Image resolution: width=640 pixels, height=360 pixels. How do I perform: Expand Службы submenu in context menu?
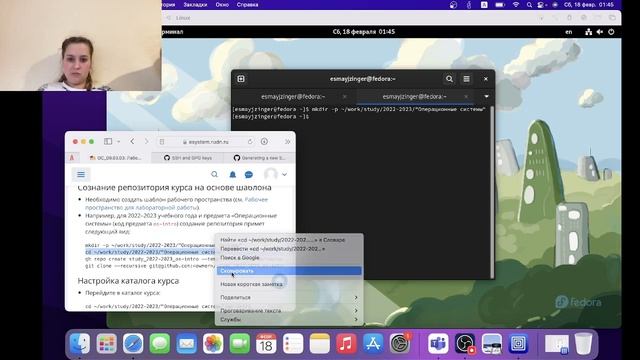pos(289,320)
